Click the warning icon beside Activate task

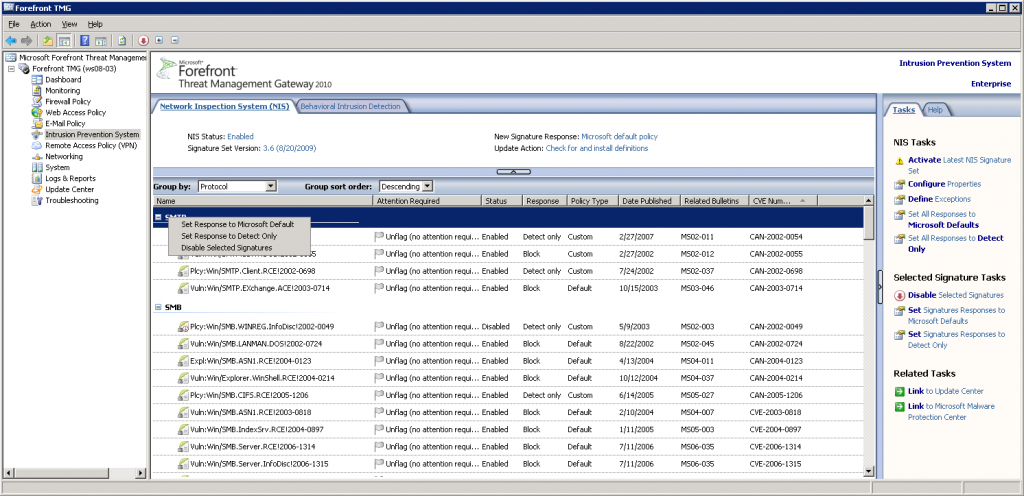(x=899, y=161)
